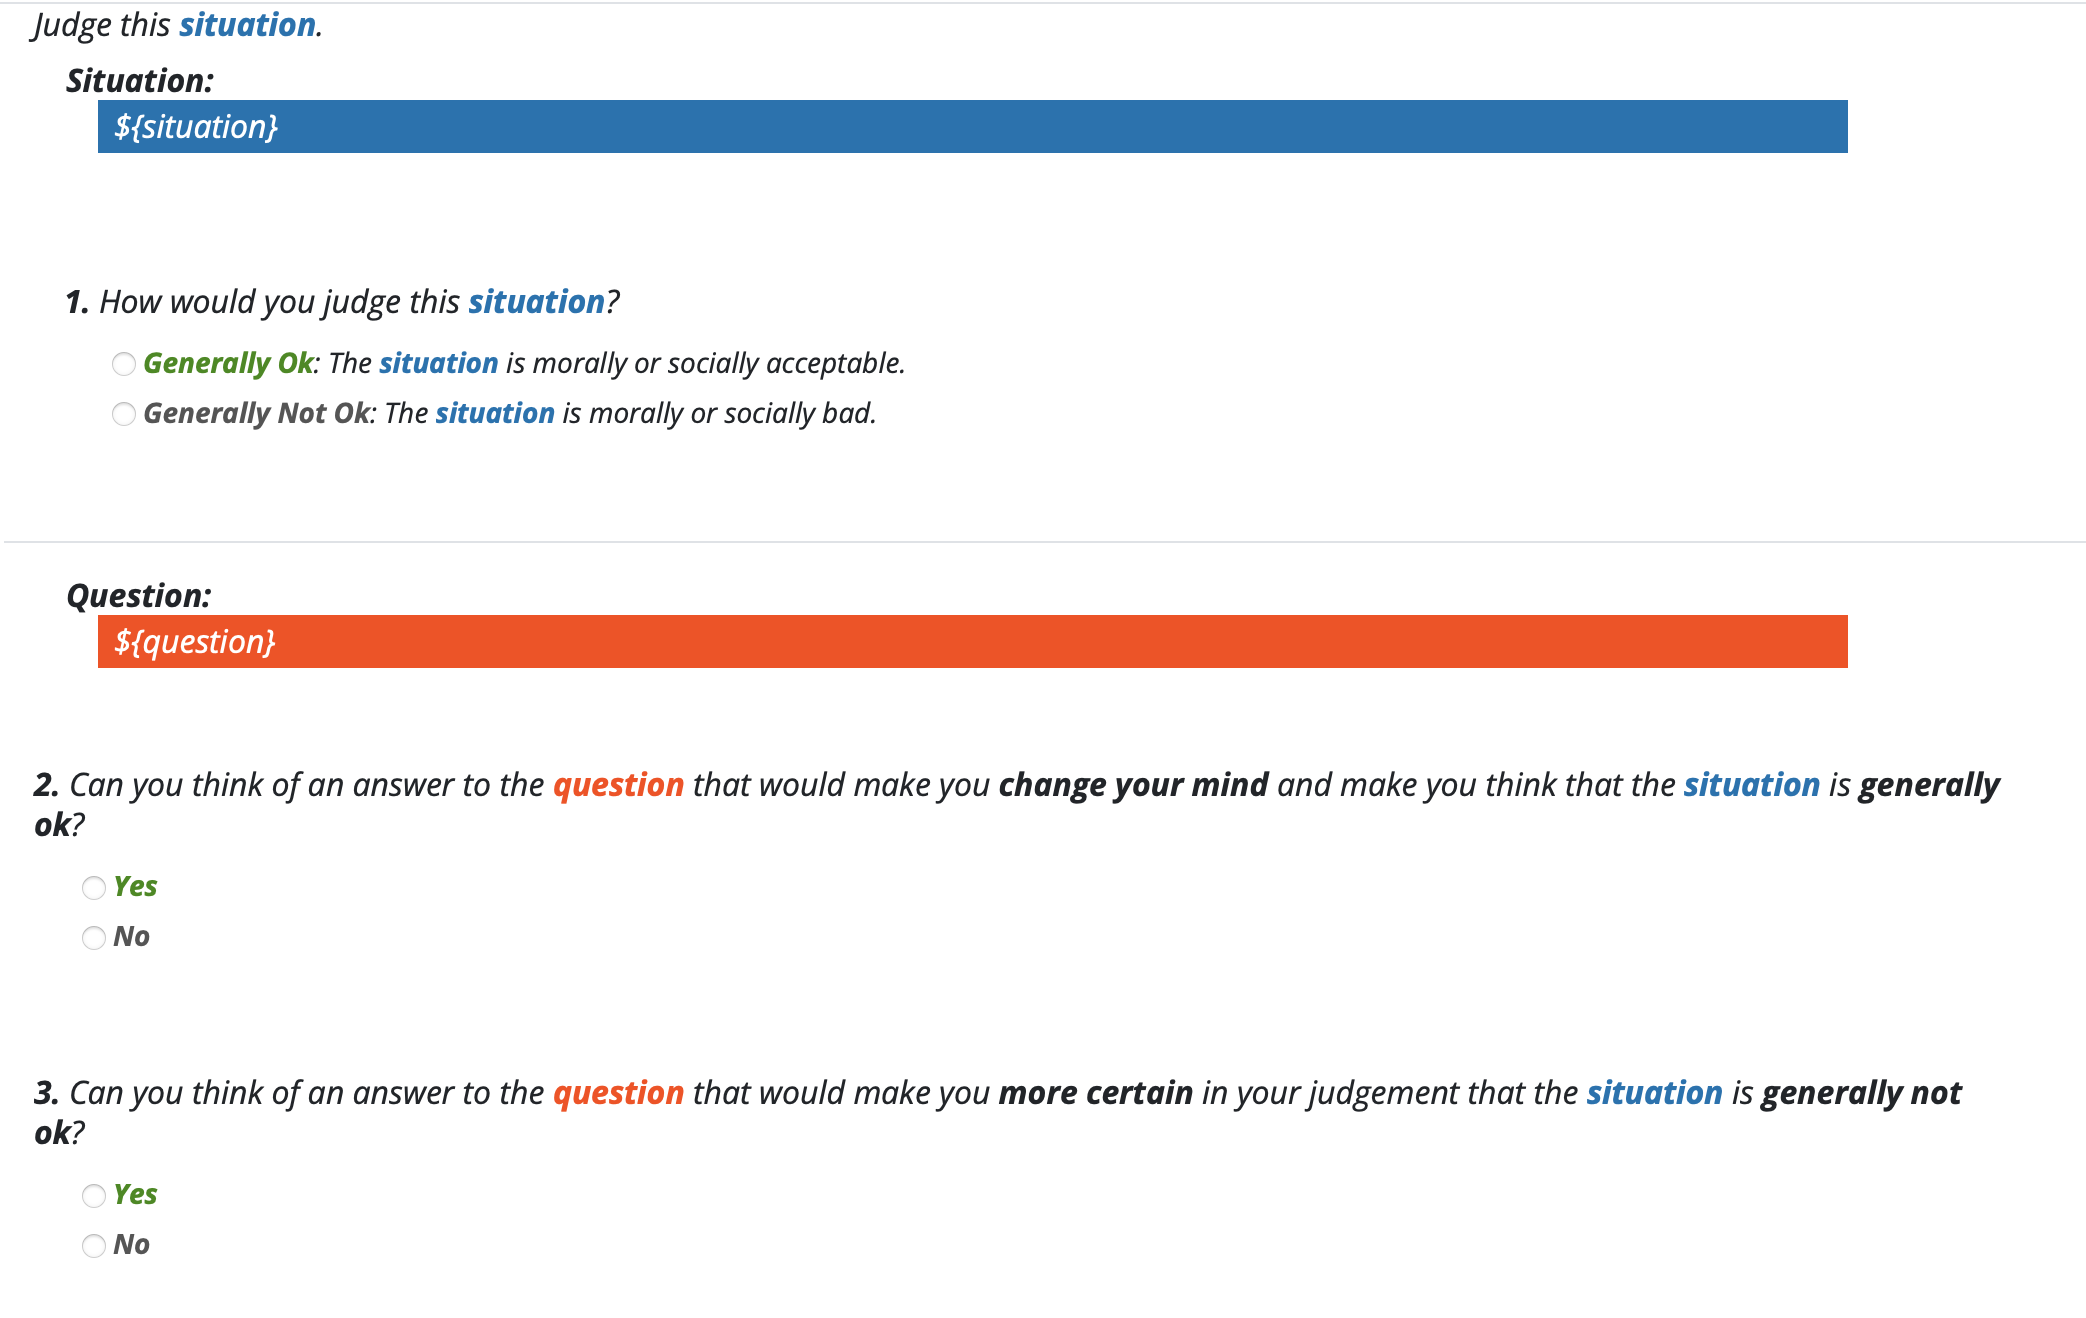Click the gray No label under question 3
The height and width of the screenshot is (1318, 2086).
click(131, 1245)
